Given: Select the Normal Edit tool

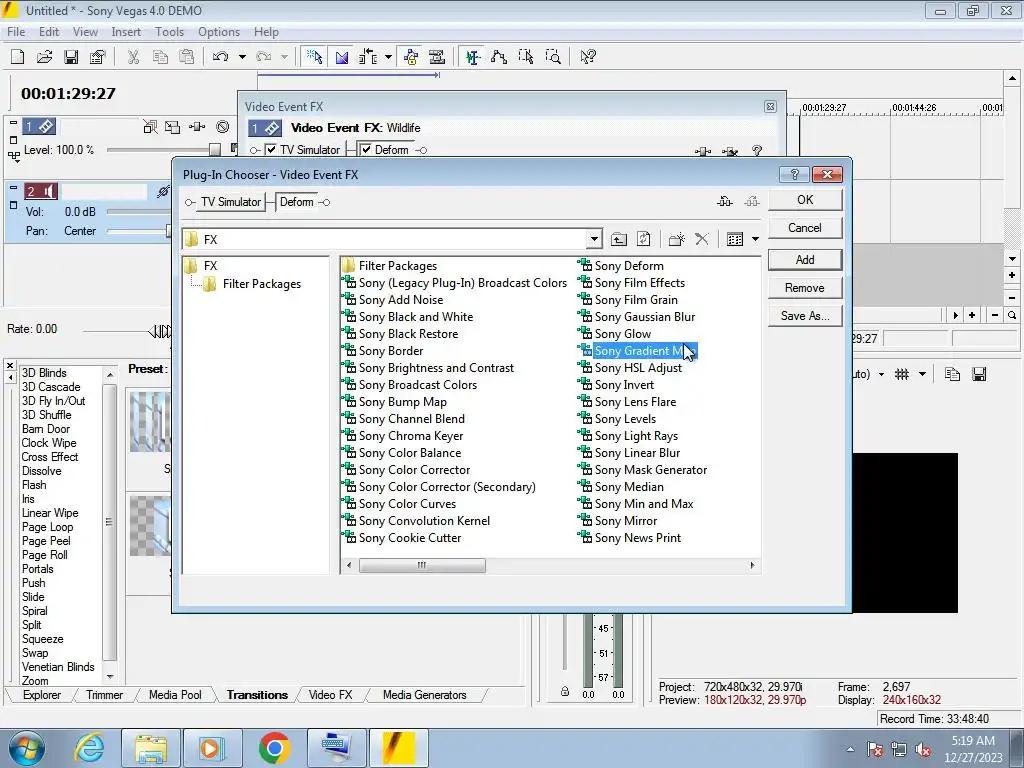Looking at the screenshot, I should [473, 57].
